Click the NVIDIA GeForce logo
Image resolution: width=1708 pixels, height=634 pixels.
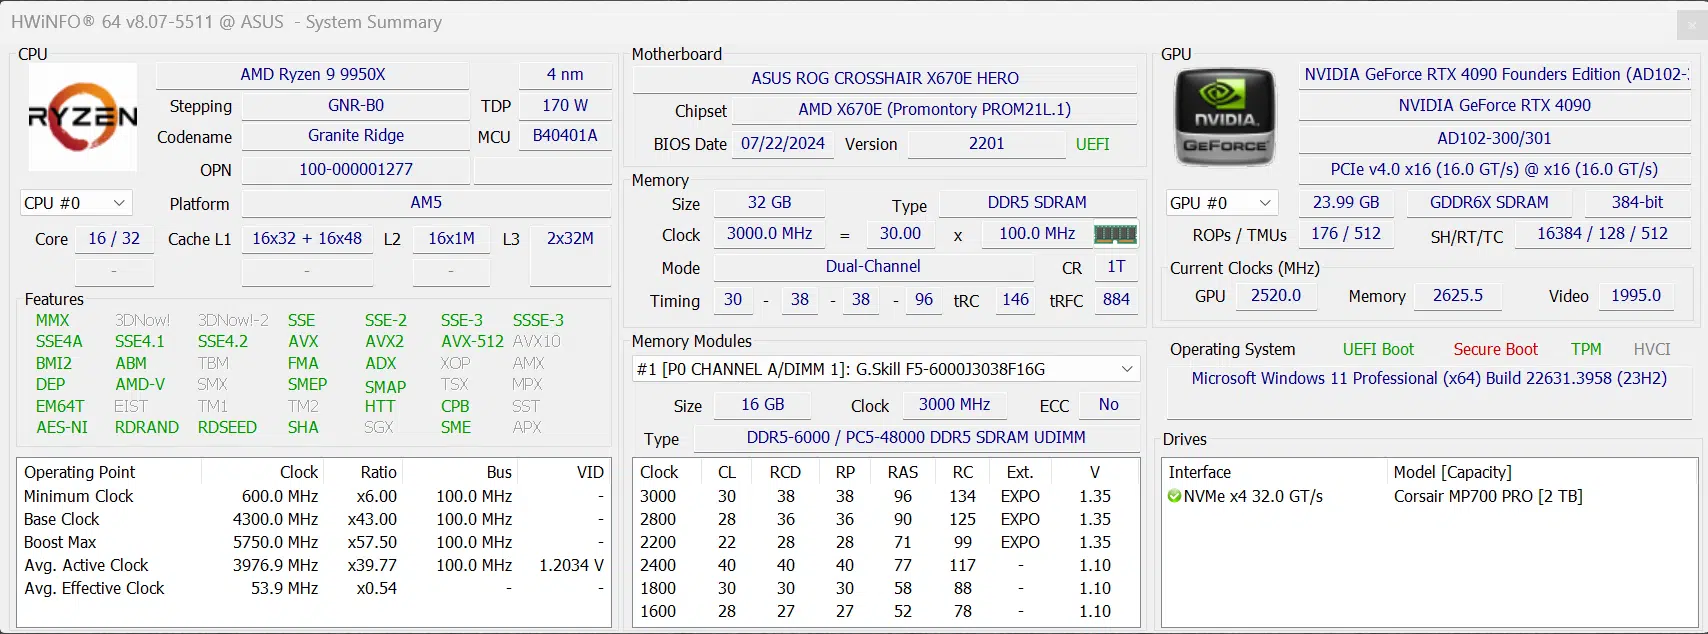tap(1225, 118)
